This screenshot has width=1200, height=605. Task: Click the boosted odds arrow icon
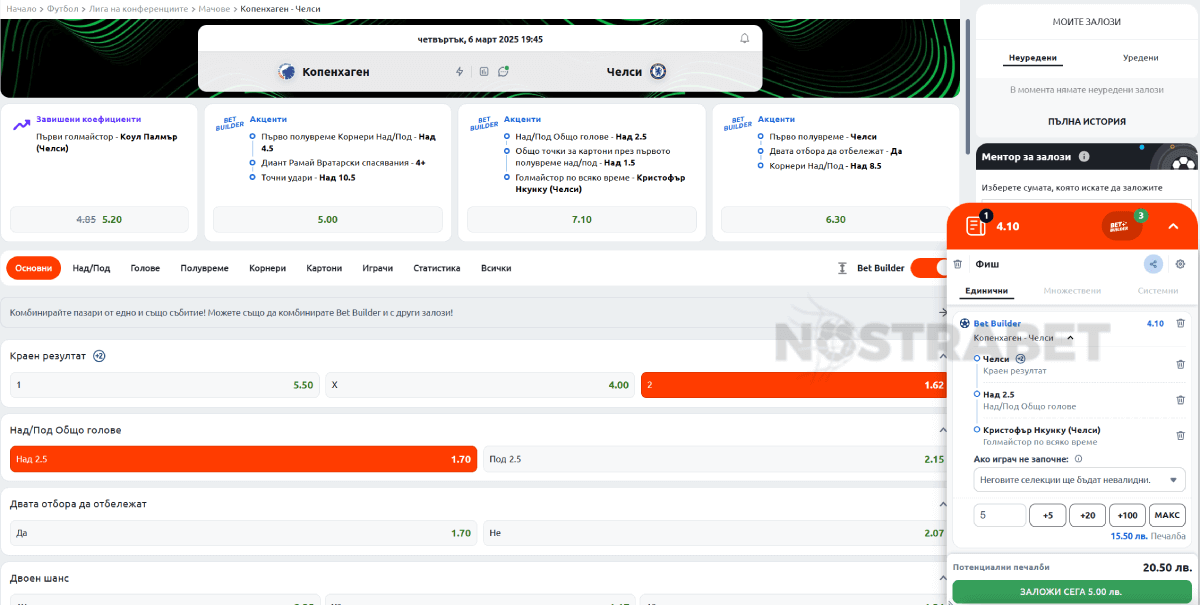click(21, 125)
